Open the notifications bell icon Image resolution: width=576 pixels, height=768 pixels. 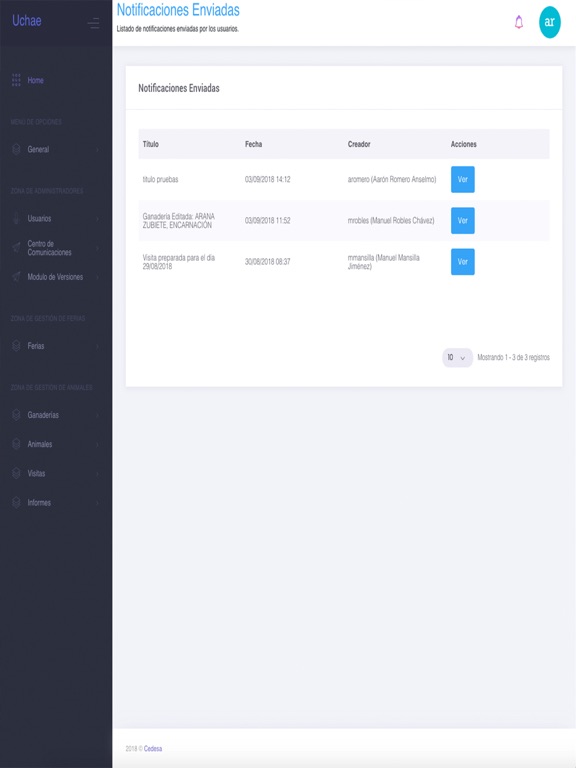[519, 22]
